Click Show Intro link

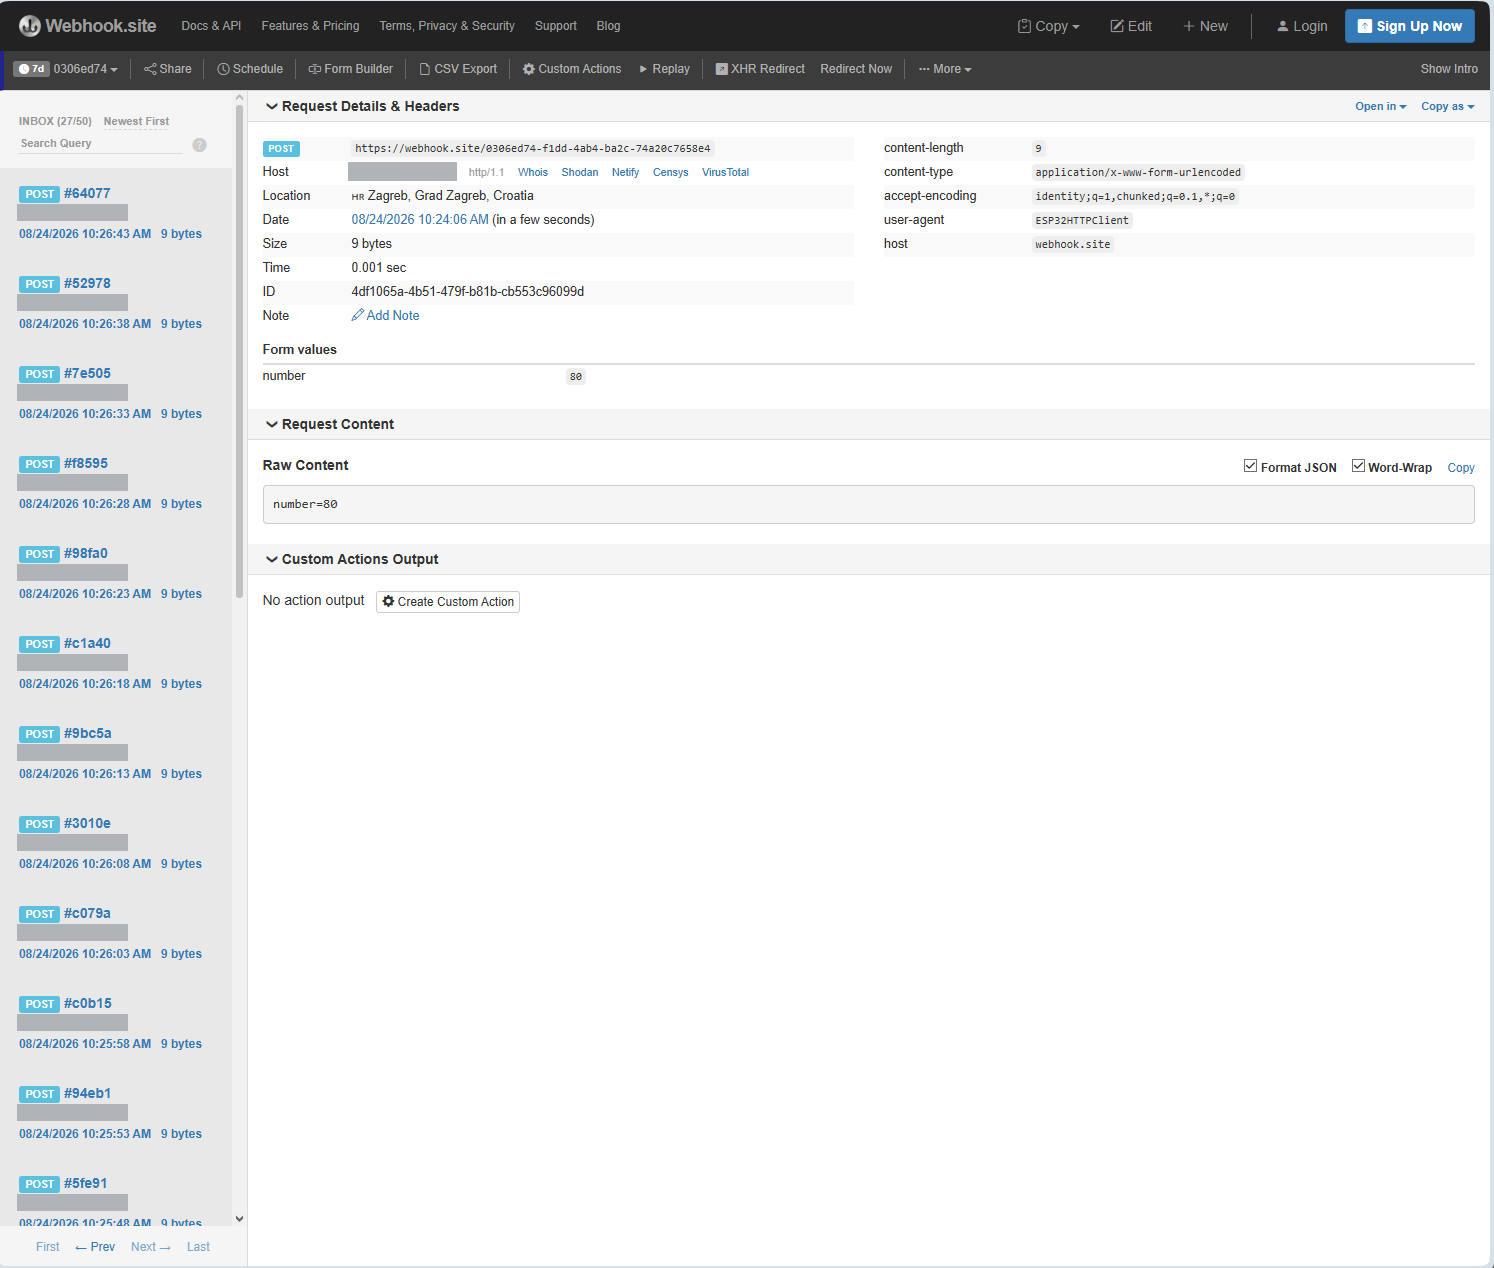pos(1449,69)
